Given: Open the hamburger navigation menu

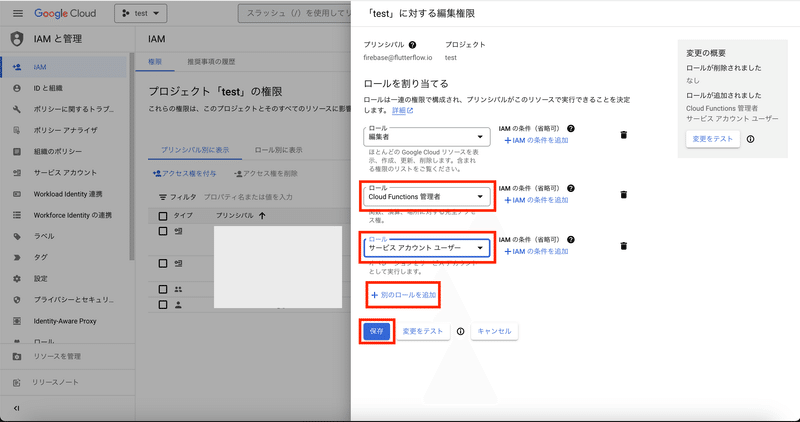Looking at the screenshot, I should tap(18, 13).
